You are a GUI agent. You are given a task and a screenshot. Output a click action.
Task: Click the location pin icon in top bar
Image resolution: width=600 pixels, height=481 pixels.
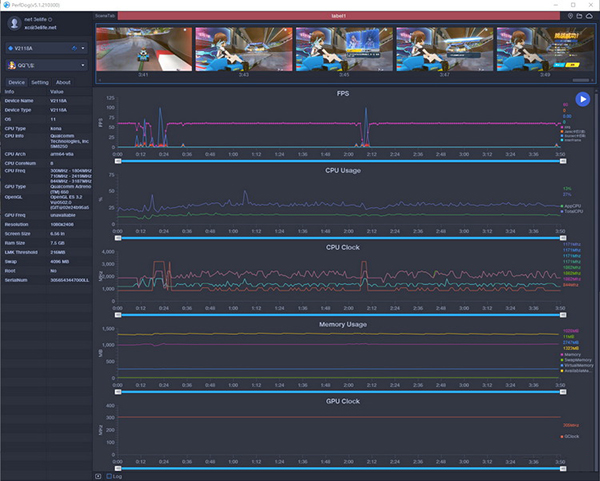(x=570, y=16)
